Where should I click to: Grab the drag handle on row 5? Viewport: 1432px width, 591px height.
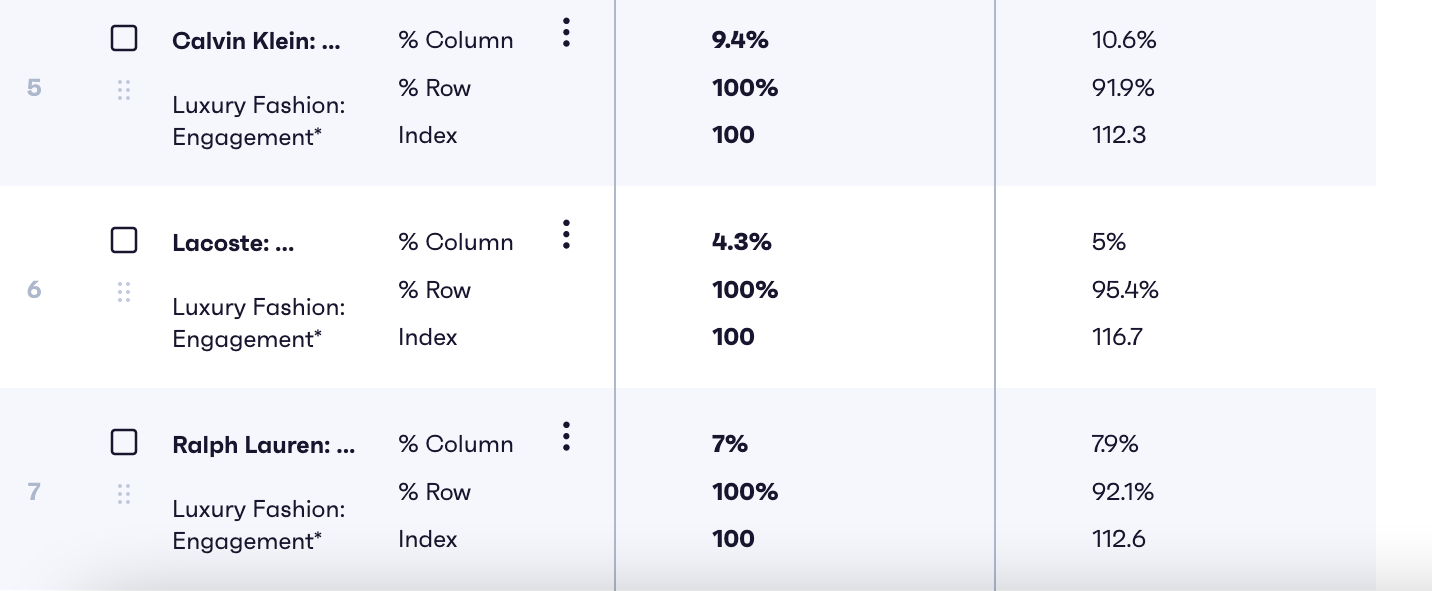(x=124, y=91)
